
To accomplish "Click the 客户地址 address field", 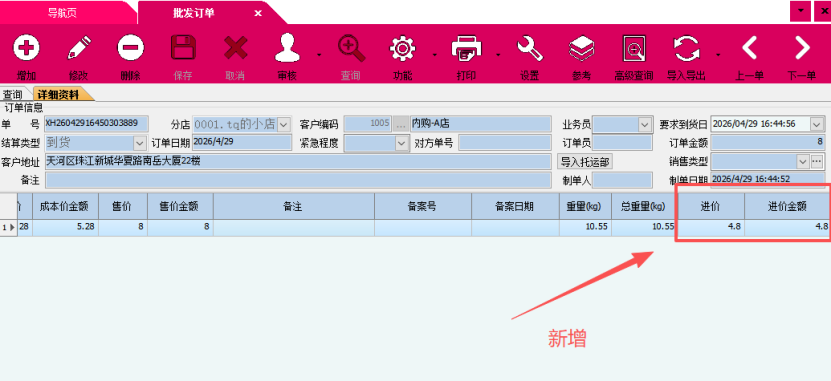I will 298,162.
